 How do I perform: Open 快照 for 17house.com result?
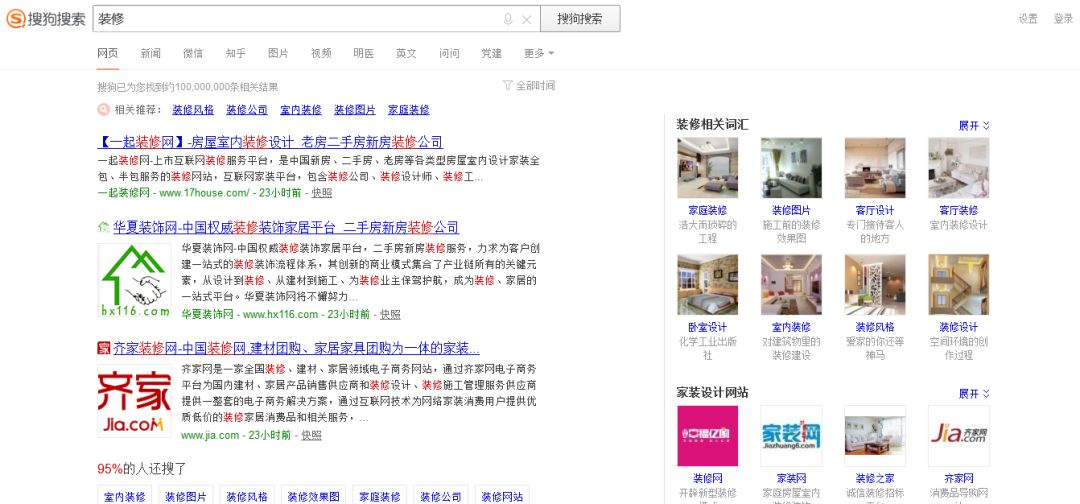click(322, 193)
